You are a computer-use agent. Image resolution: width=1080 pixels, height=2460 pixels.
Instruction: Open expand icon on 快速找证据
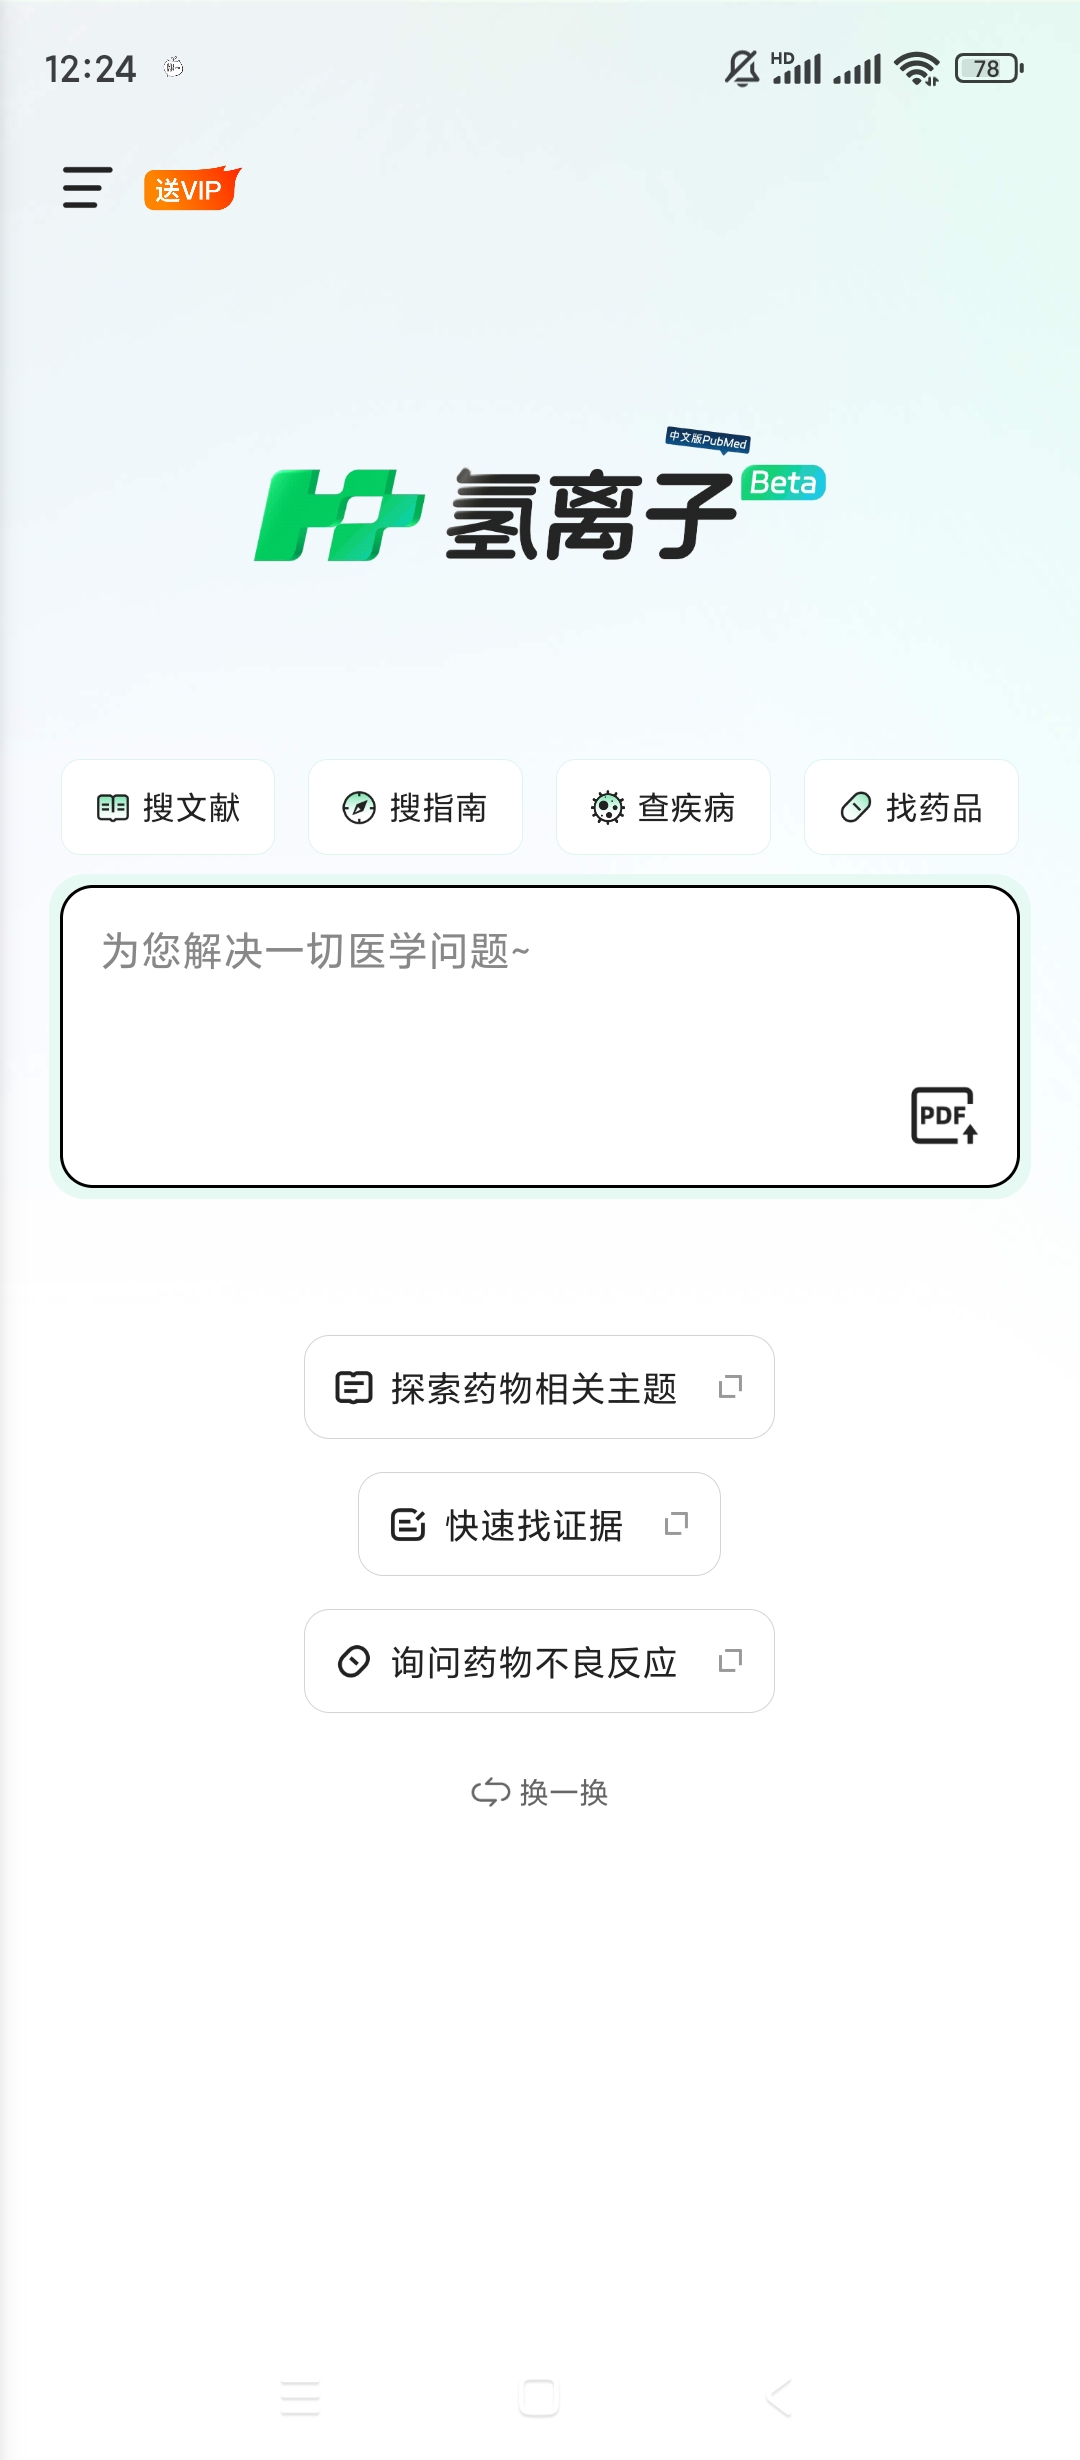point(677,1524)
